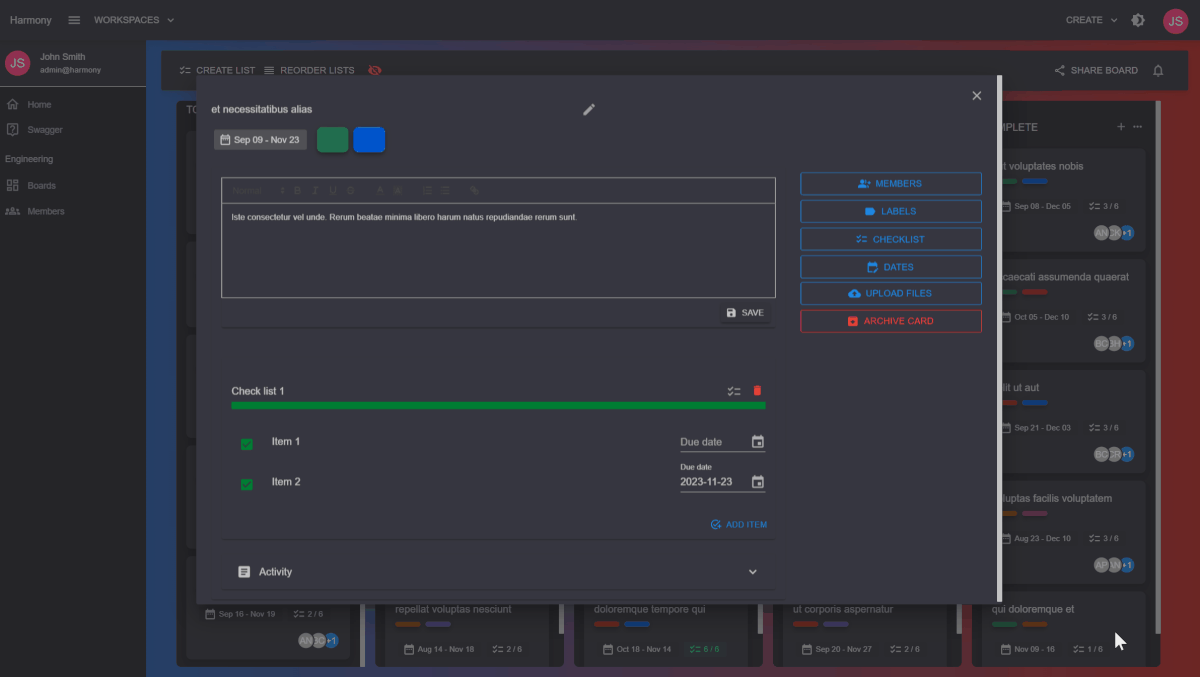Open the Create dropdown menu
The width and height of the screenshot is (1200, 677).
pos(1091,20)
